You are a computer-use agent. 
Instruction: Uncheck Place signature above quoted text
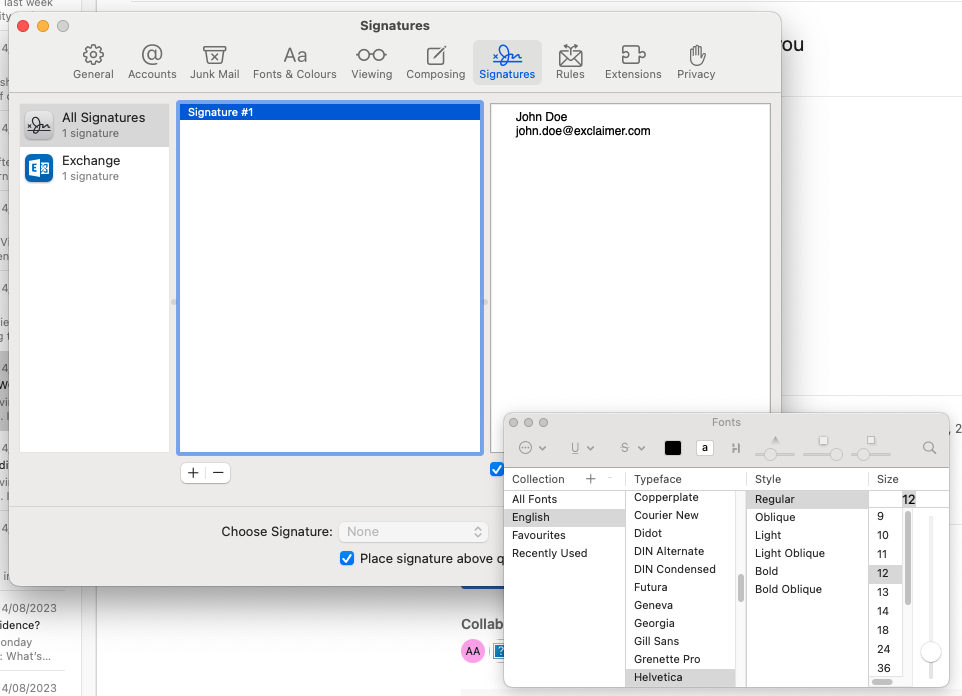(x=347, y=558)
